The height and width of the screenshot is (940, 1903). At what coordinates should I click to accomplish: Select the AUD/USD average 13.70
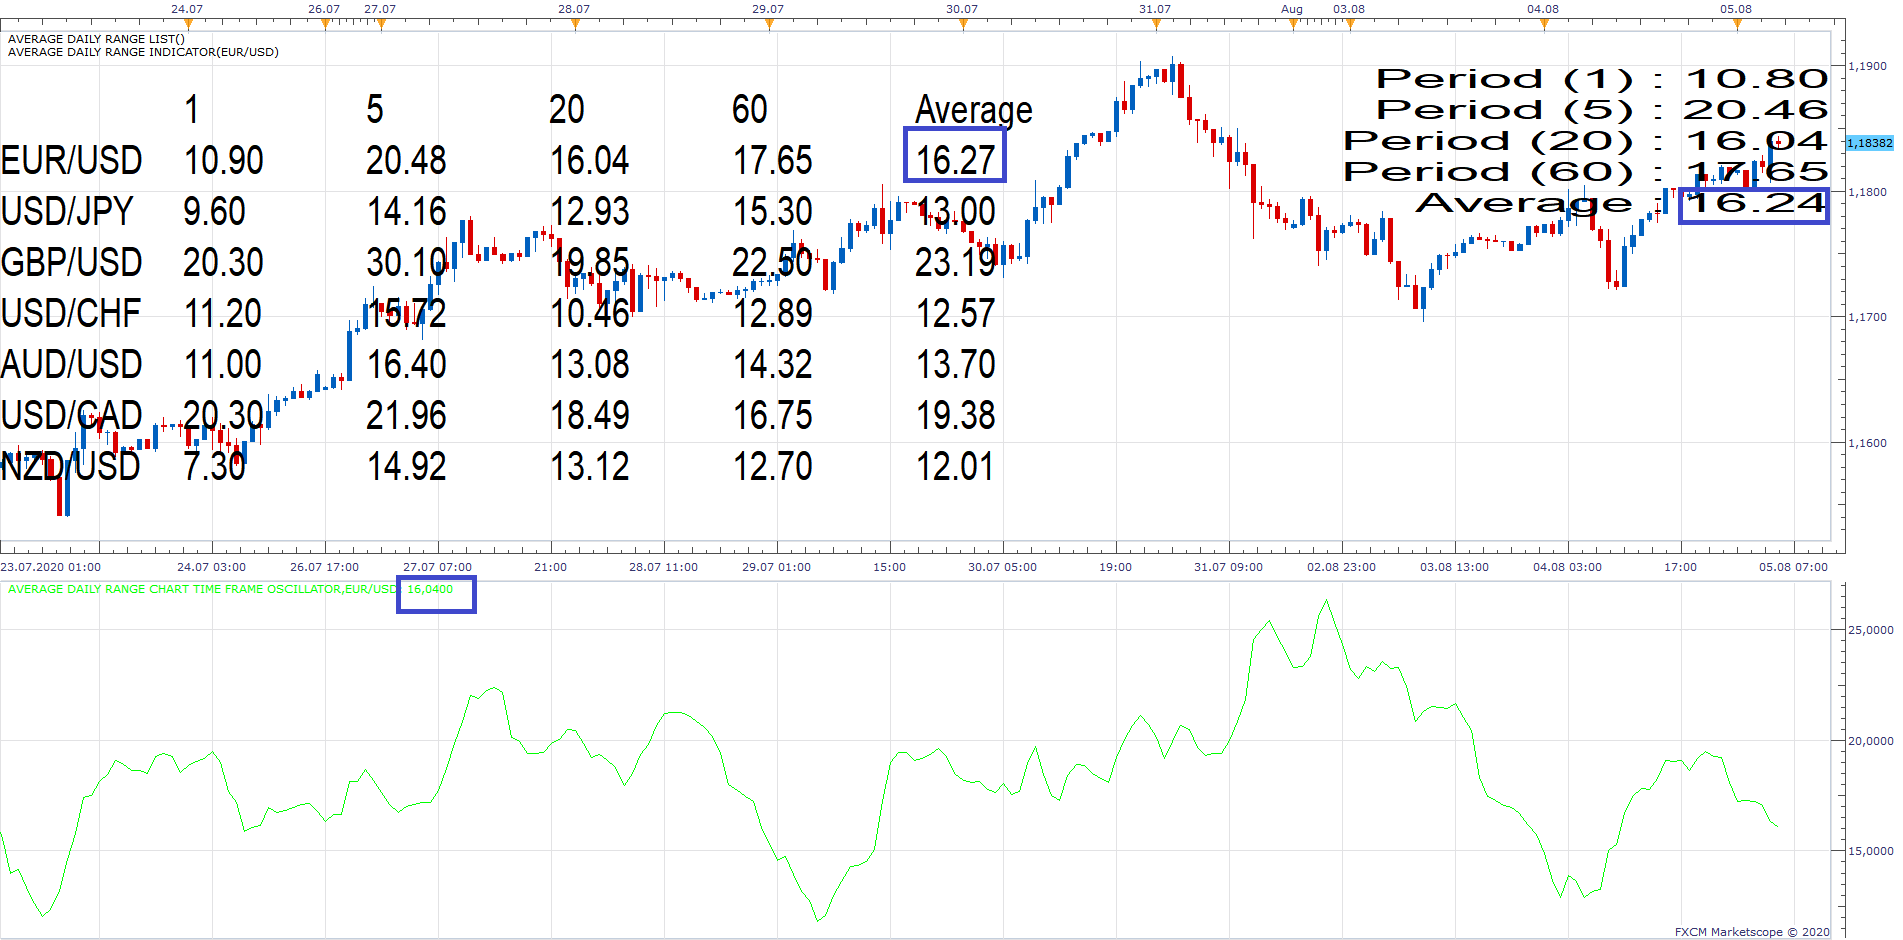[x=956, y=364]
